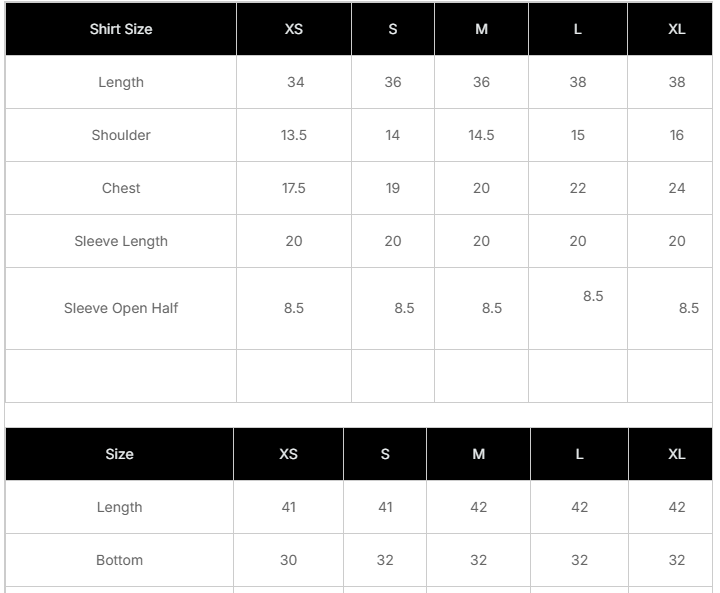This screenshot has width=720, height=593.
Task: Click Shoulder value 14.5 for size M
Action: pyautogui.click(x=481, y=135)
